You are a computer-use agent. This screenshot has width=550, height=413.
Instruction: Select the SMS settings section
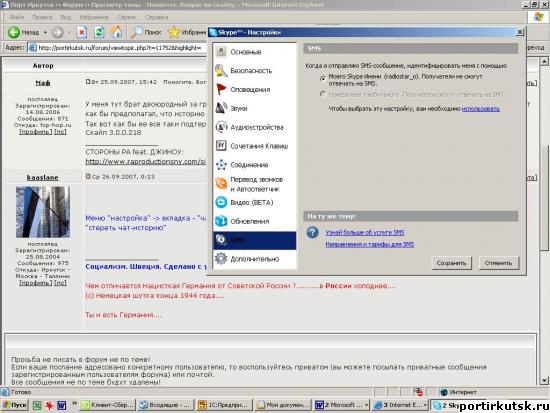tap(254, 240)
